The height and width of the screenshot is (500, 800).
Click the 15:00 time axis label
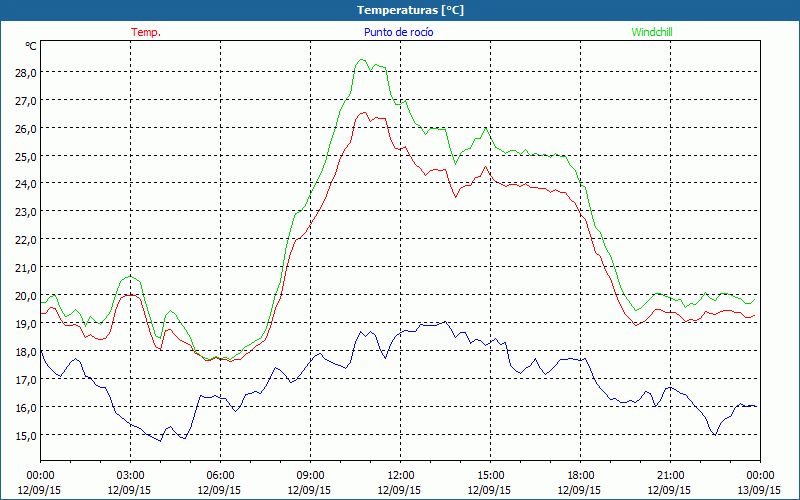(x=490, y=476)
